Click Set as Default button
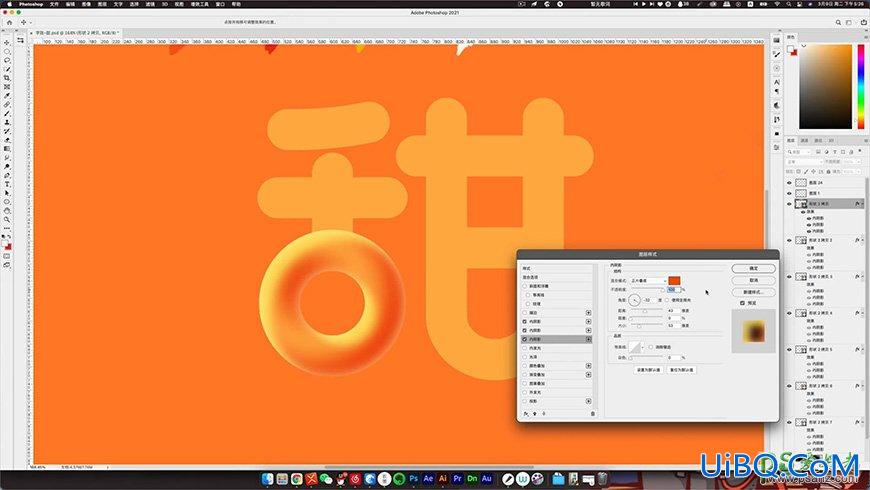This screenshot has height=490, width=870. click(648, 370)
